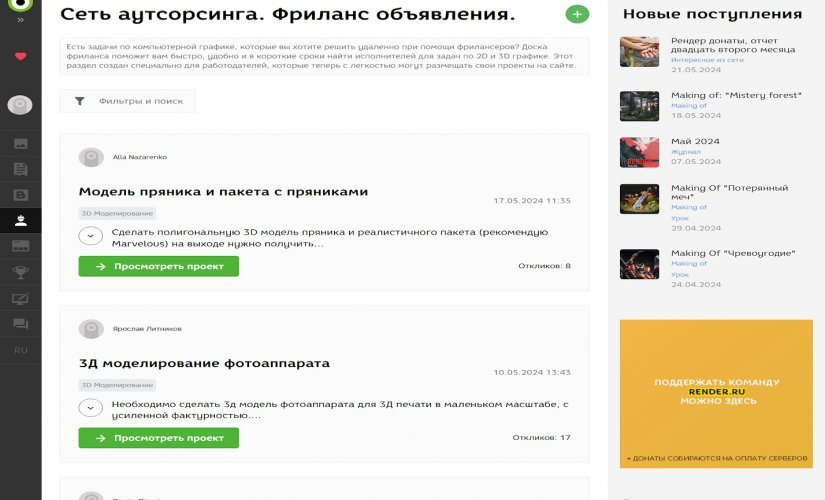
Task: Click 3D Моделирование tag on фотоаппарата listing
Action: click(x=117, y=385)
